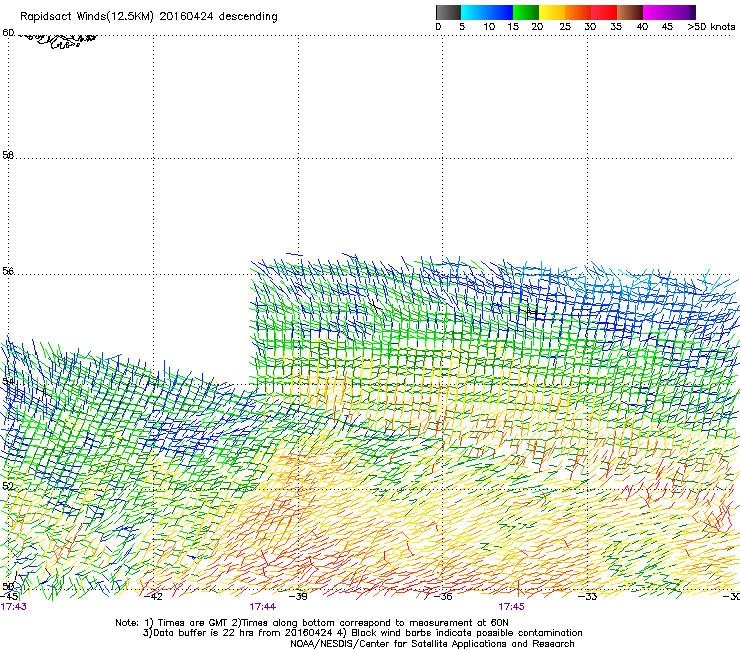This screenshot has height=650, width=740.
Task: Click the longitude label -36
Action: 443,597
